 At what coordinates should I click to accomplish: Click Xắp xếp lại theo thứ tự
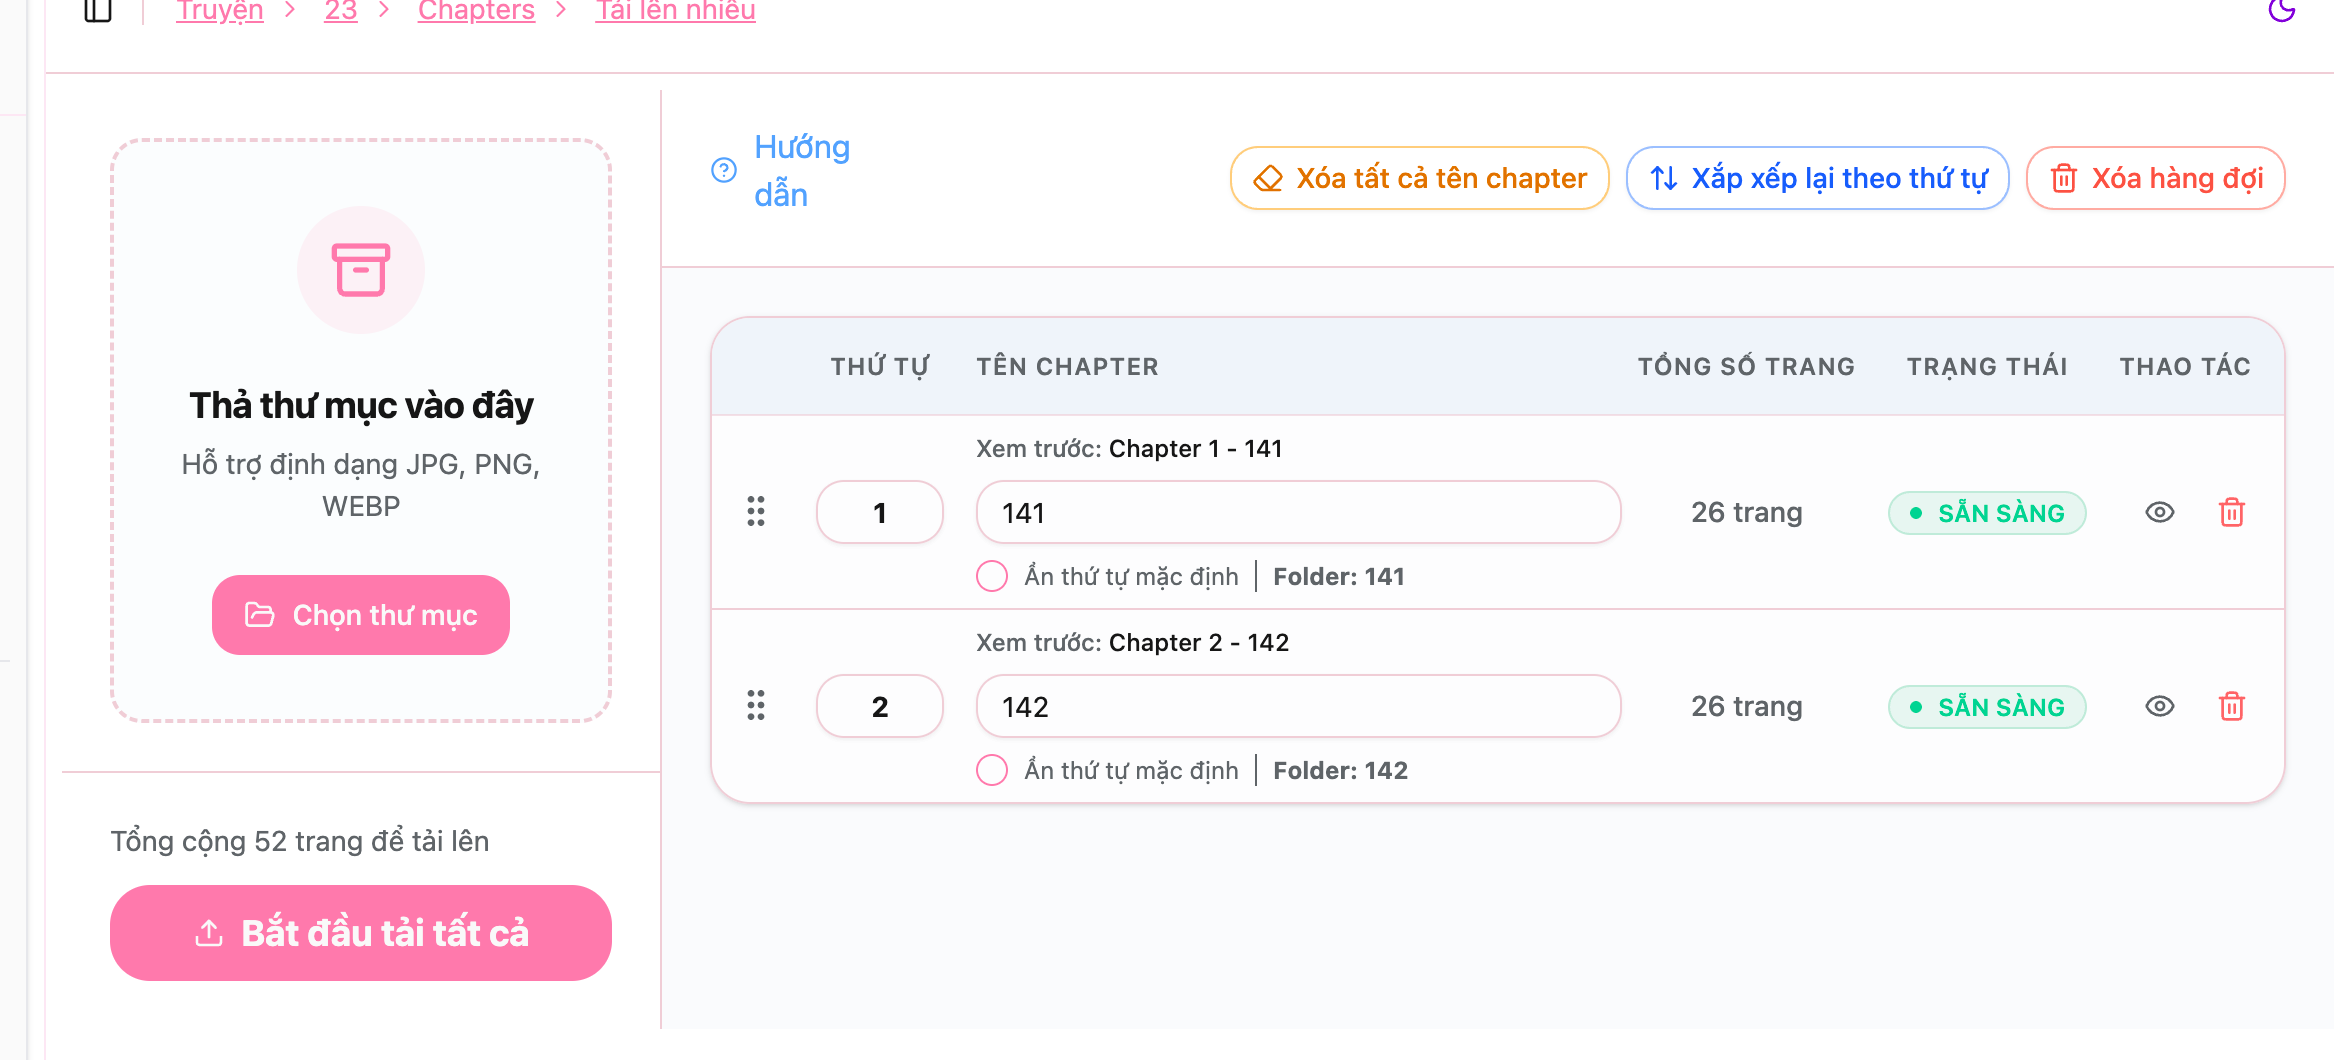point(1817,178)
